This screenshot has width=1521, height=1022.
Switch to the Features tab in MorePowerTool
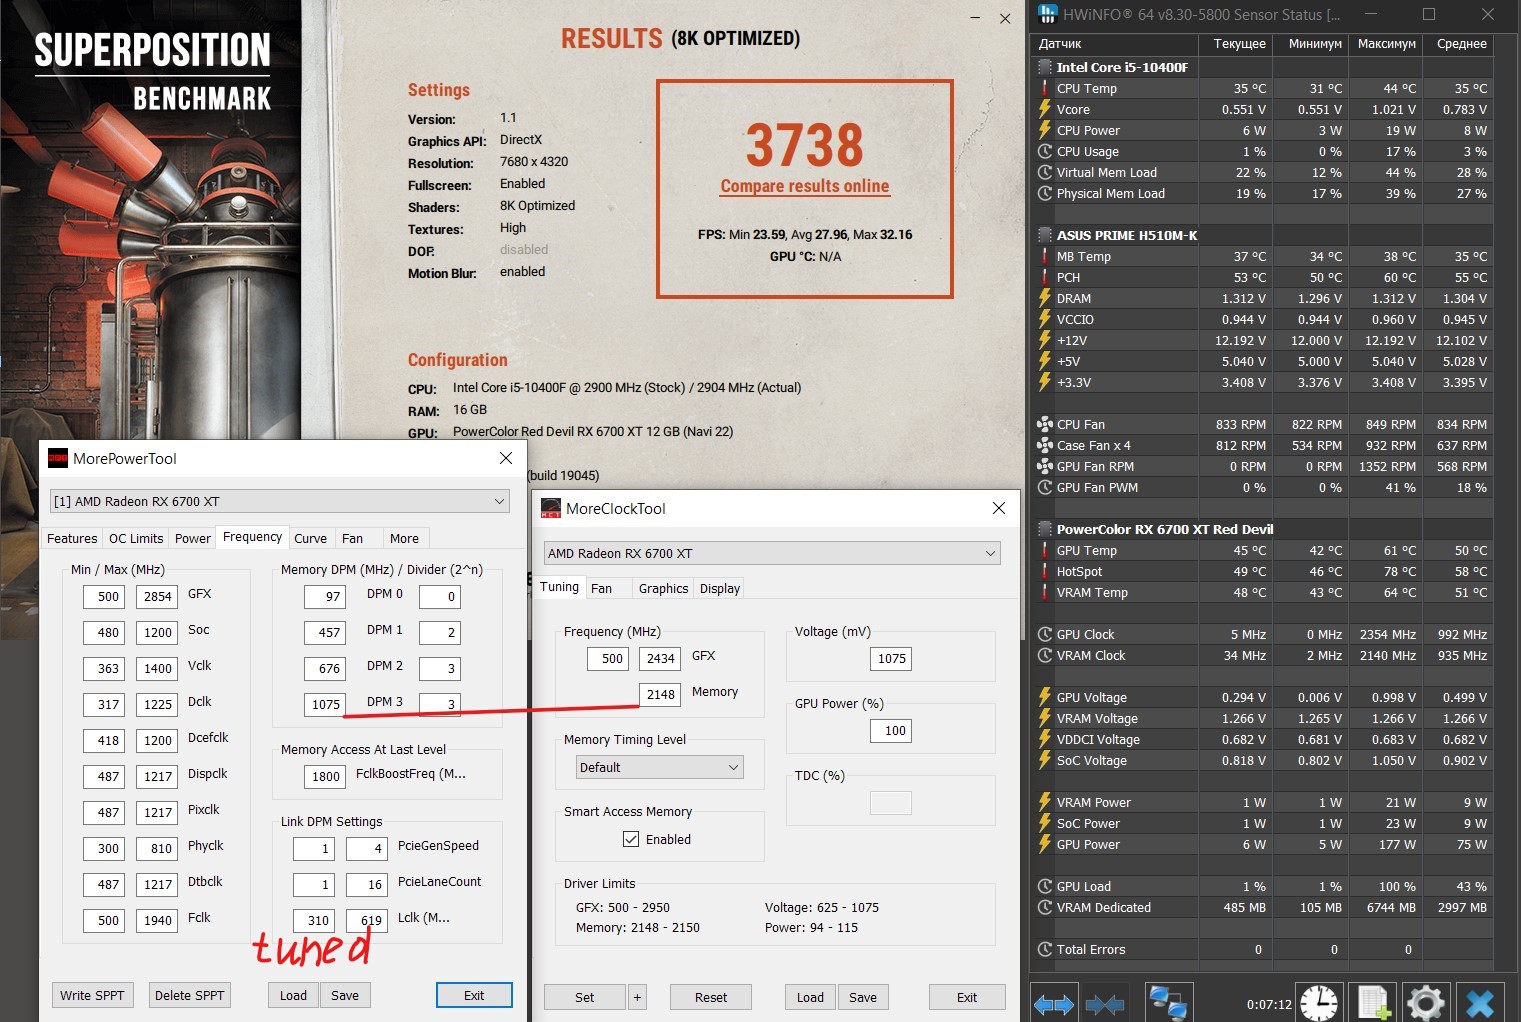(72, 538)
